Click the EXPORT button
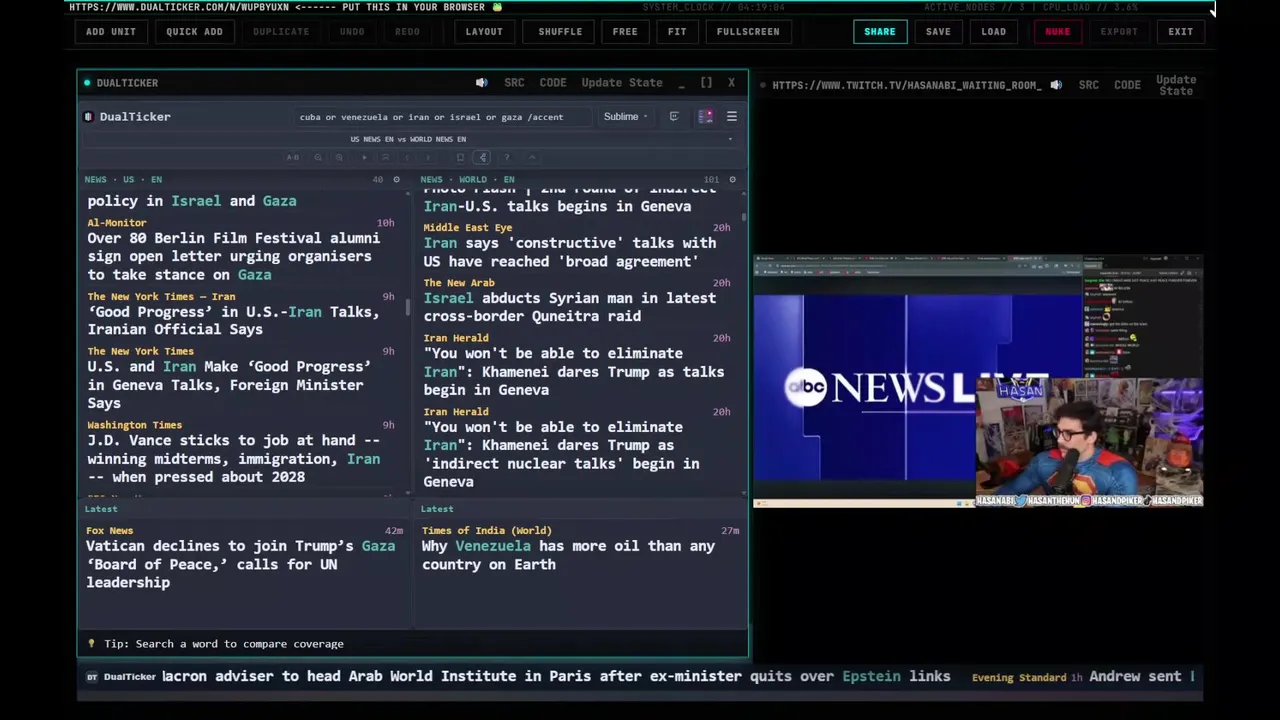This screenshot has height=720, width=1280. coord(1119,32)
